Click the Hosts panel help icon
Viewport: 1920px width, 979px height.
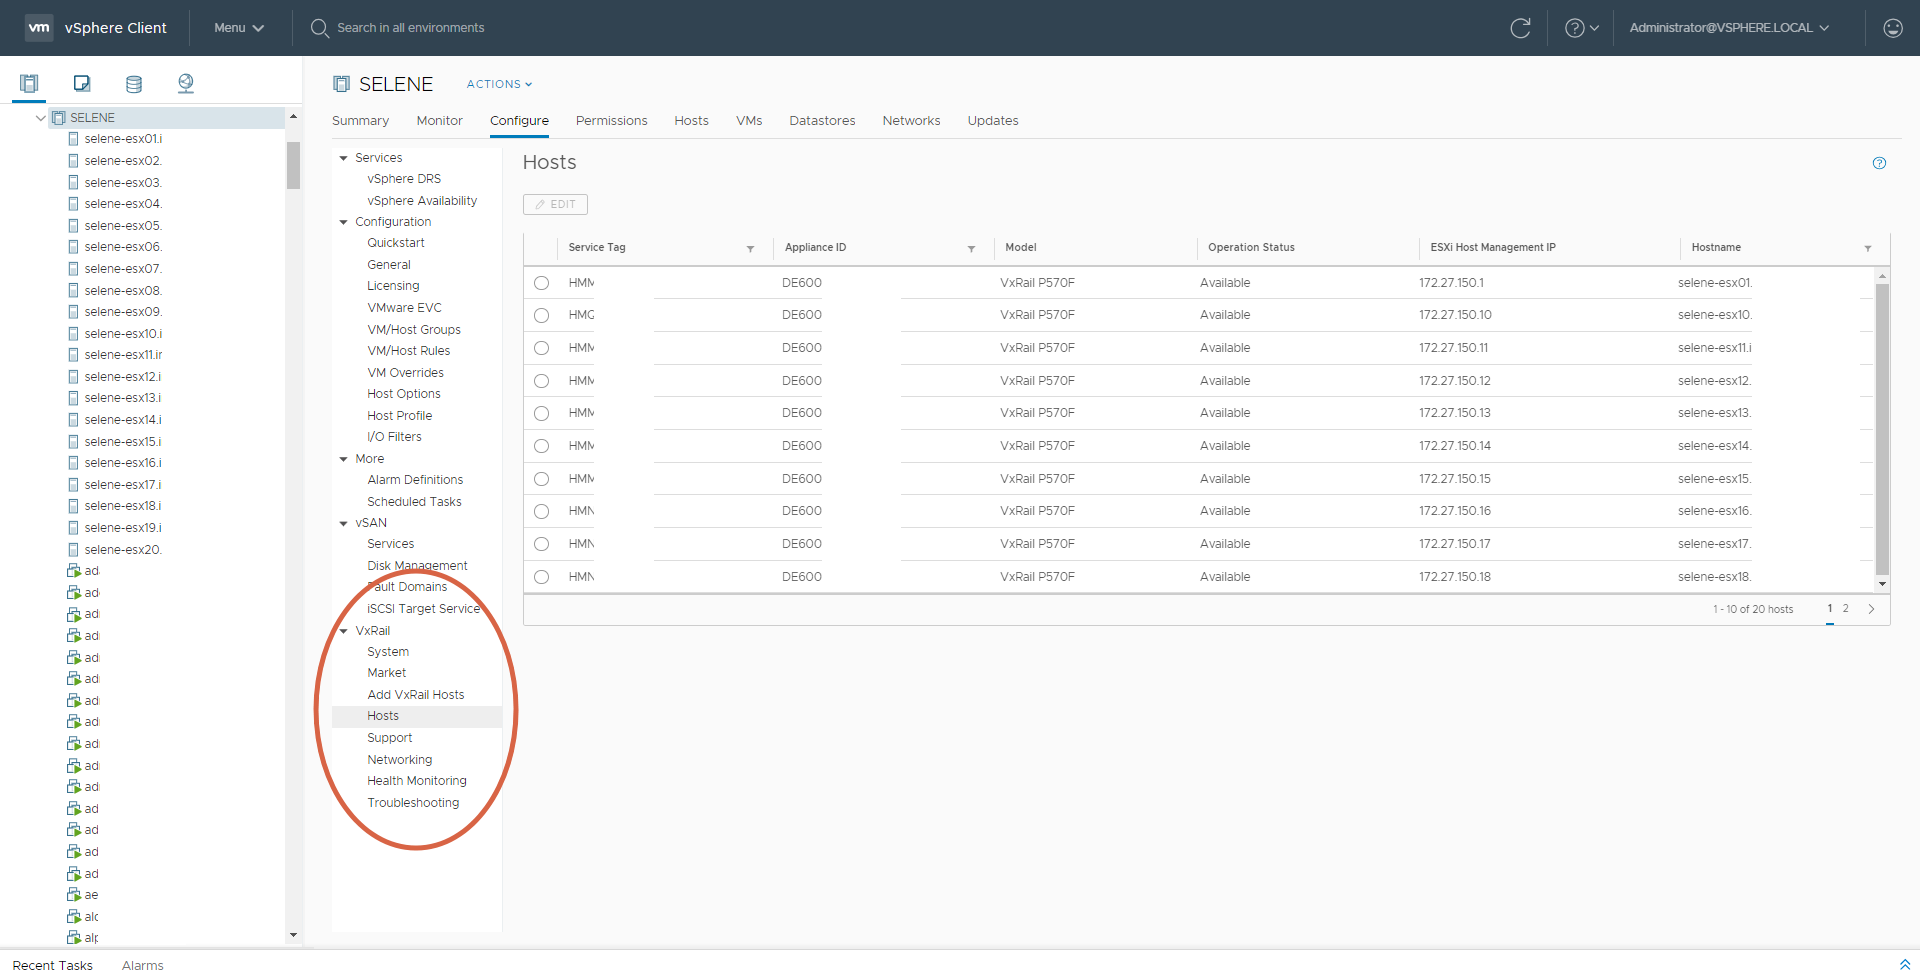tap(1879, 163)
